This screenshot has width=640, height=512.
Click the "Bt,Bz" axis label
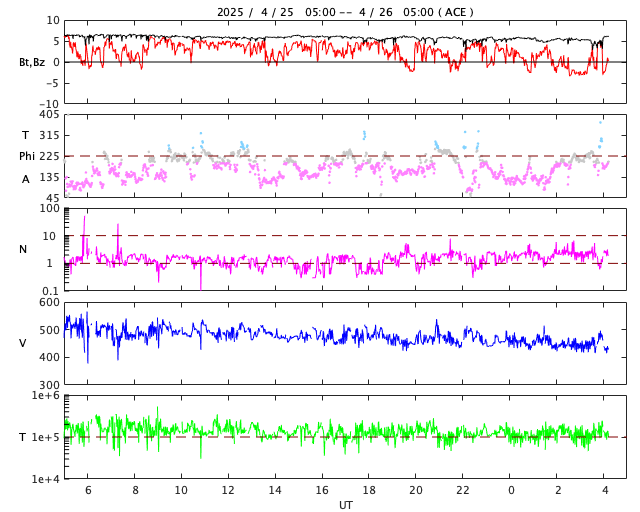pos(32,62)
